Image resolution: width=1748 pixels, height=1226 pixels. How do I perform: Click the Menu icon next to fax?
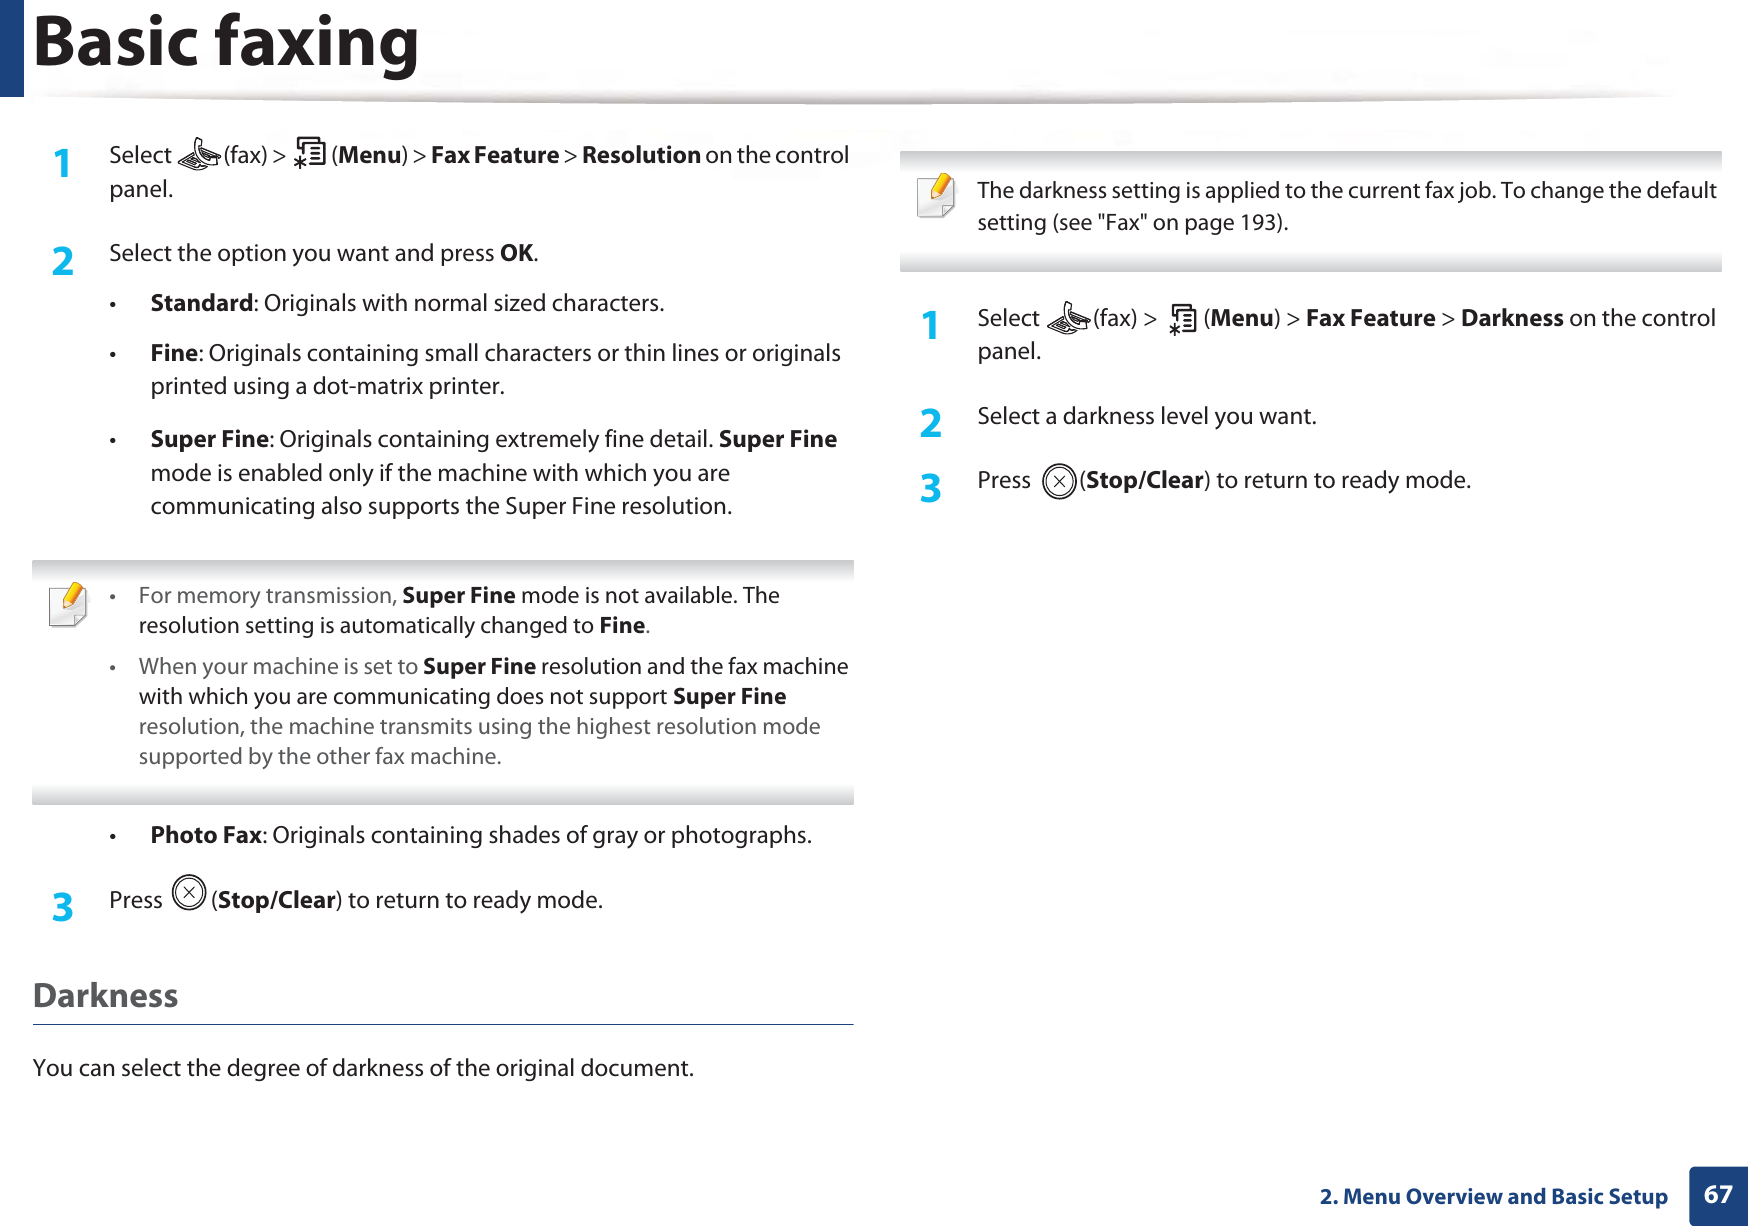311,152
